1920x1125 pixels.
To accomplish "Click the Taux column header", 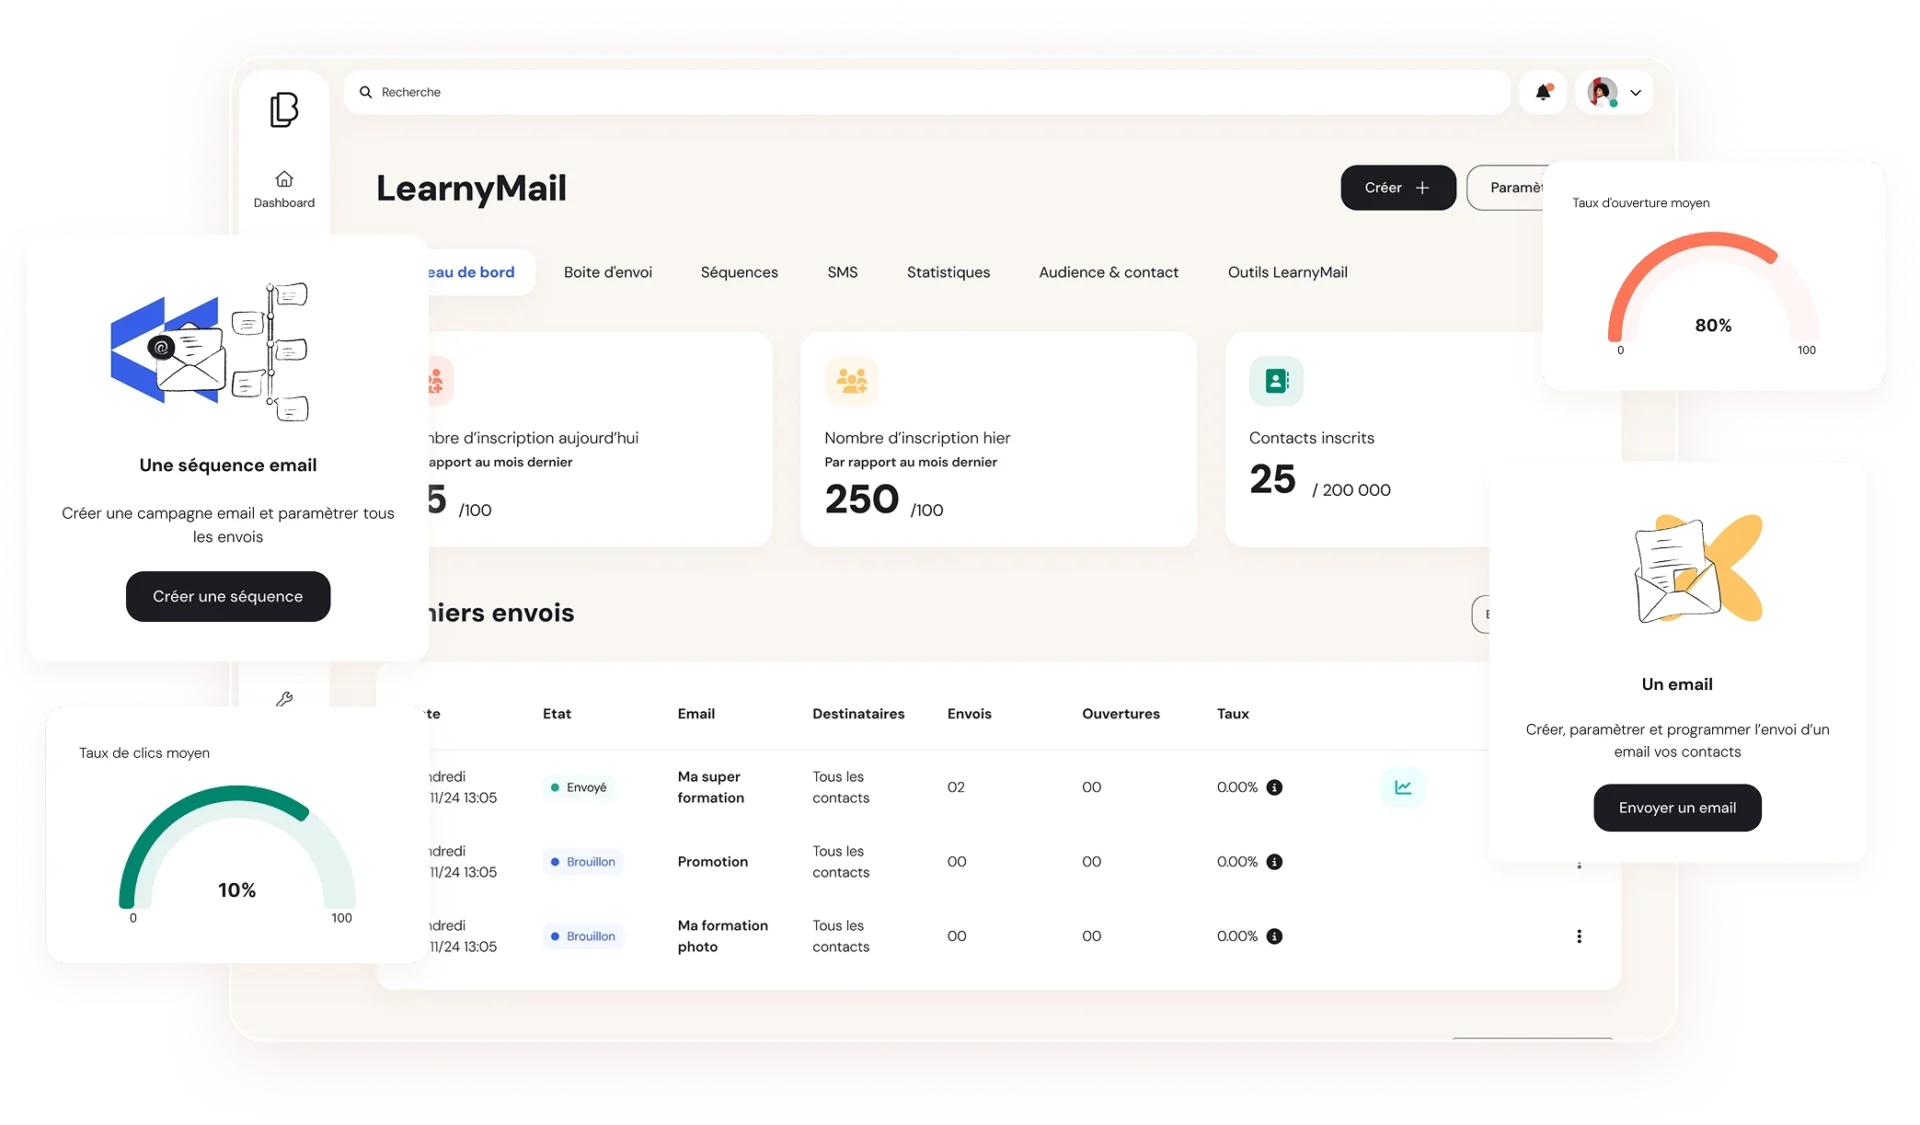I will coord(1233,713).
